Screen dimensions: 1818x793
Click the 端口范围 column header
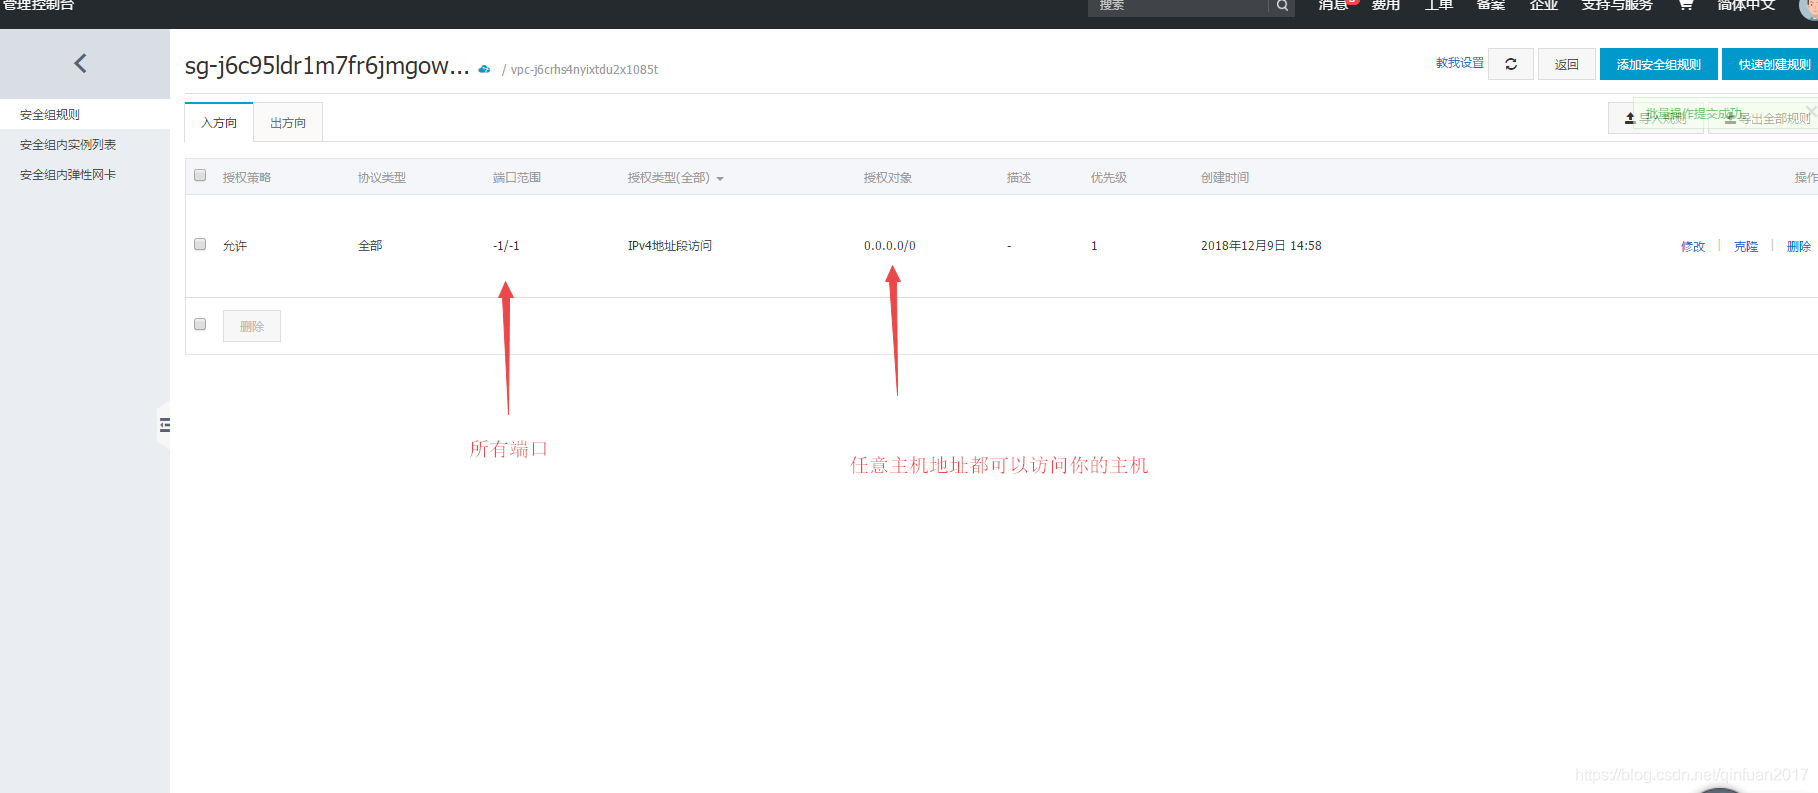(x=517, y=178)
